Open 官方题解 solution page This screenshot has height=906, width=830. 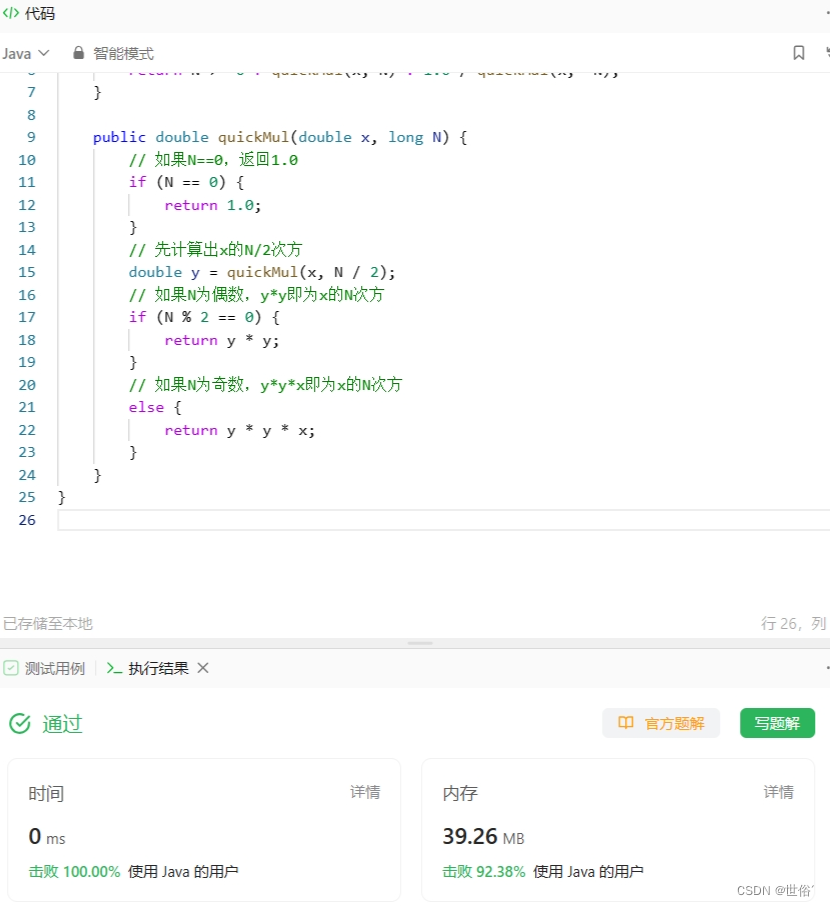[661, 723]
